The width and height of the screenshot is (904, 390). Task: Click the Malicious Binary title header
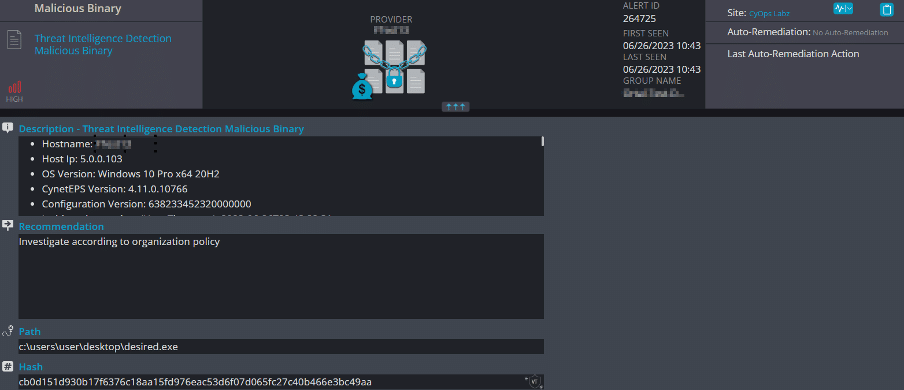click(78, 9)
